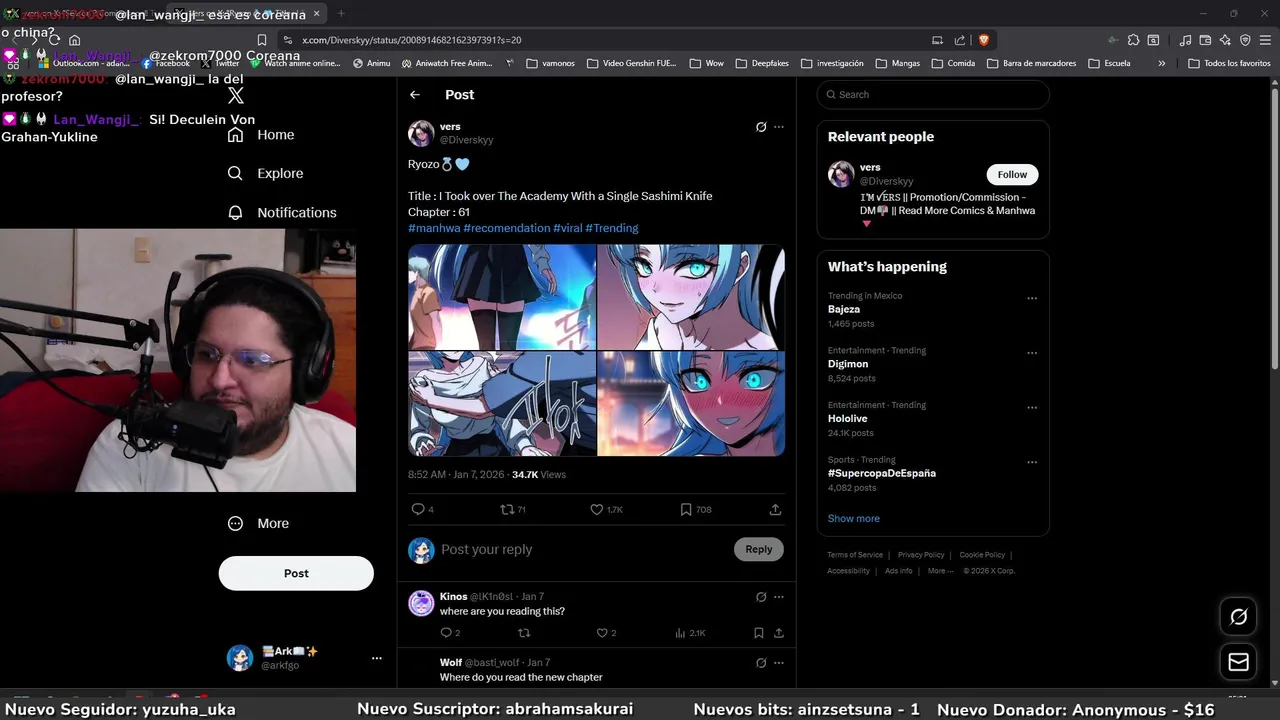Open the #viral hashtag link
The height and width of the screenshot is (720, 1280).
tap(568, 228)
